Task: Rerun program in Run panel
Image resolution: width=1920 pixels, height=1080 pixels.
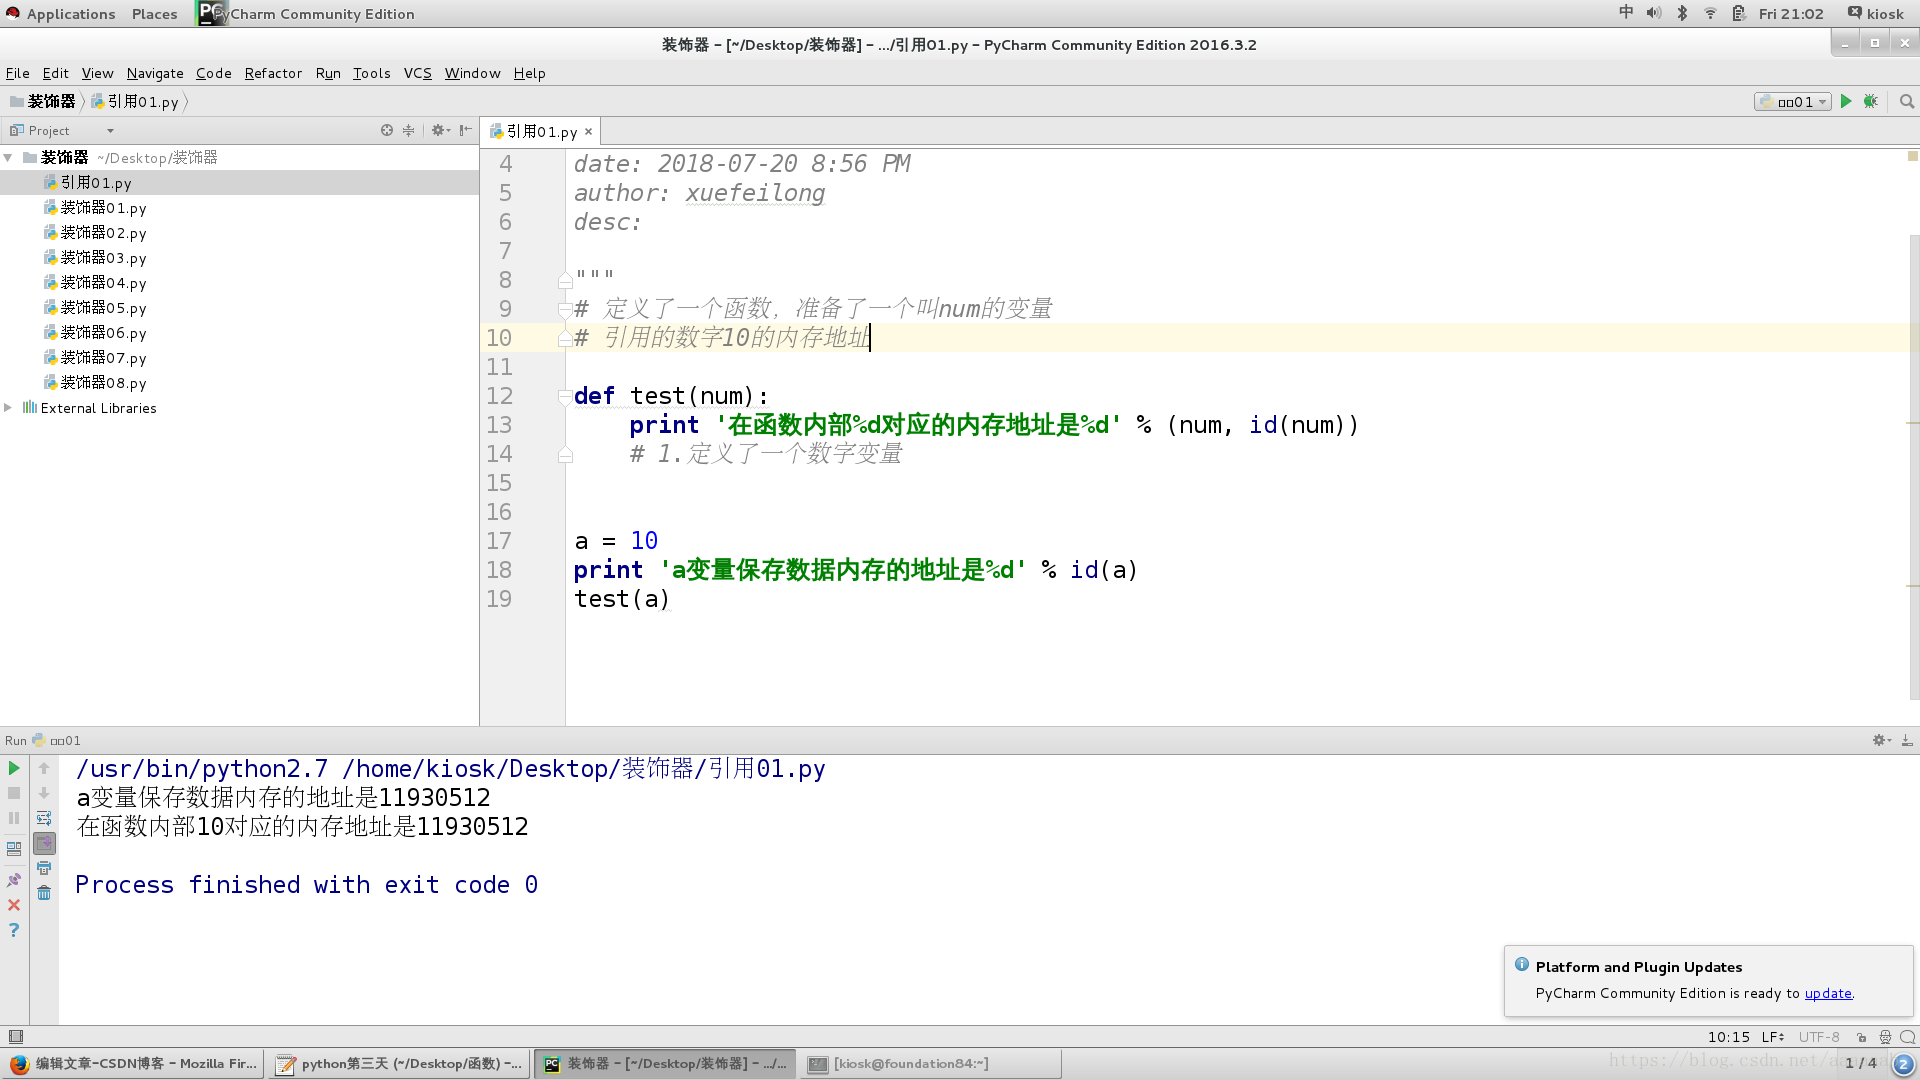Action: point(14,768)
